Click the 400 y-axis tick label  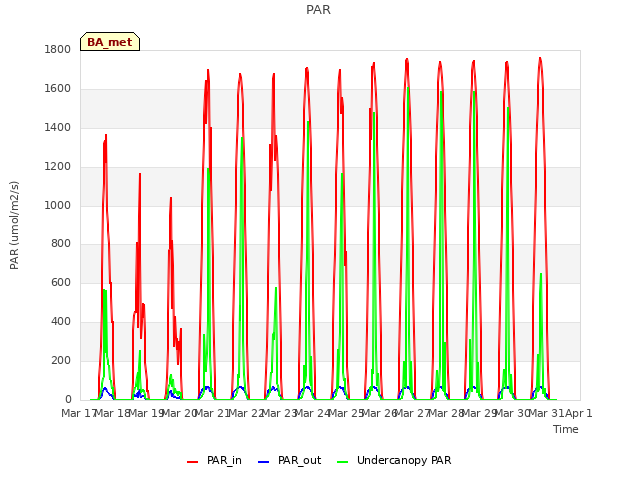(61, 322)
